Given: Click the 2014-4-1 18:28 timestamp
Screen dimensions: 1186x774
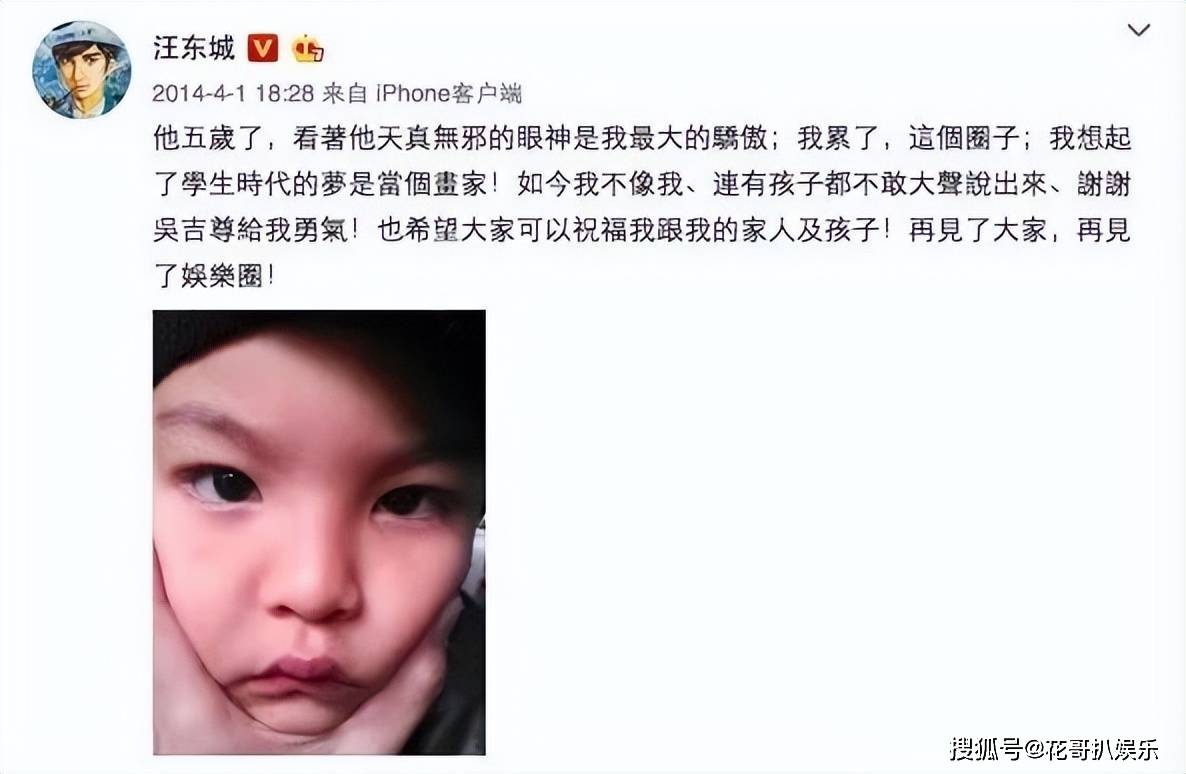Looking at the screenshot, I should tap(233, 93).
